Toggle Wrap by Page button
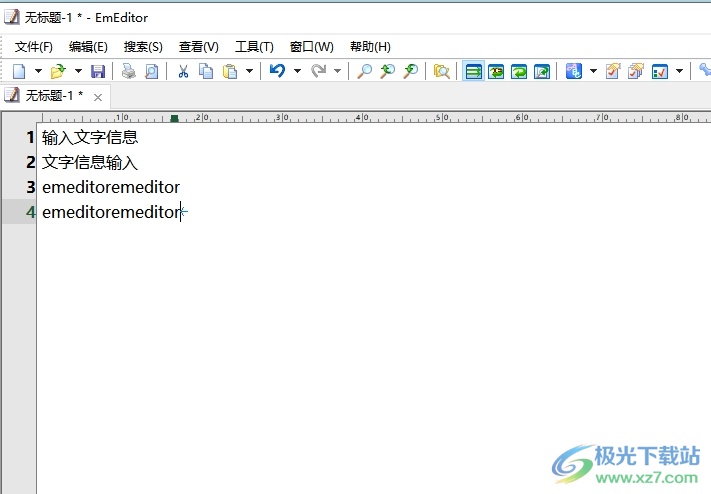The width and height of the screenshot is (711, 494). [542, 71]
